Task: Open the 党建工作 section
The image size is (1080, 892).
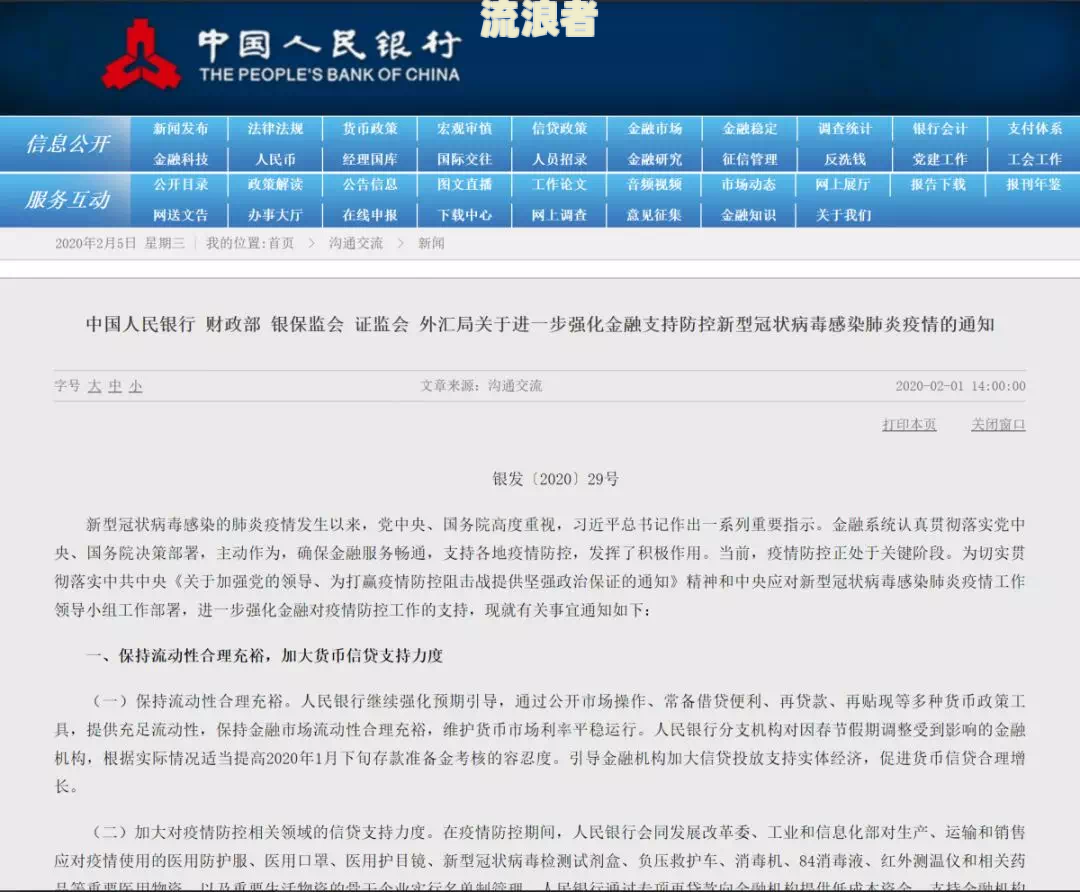Action: tap(940, 159)
